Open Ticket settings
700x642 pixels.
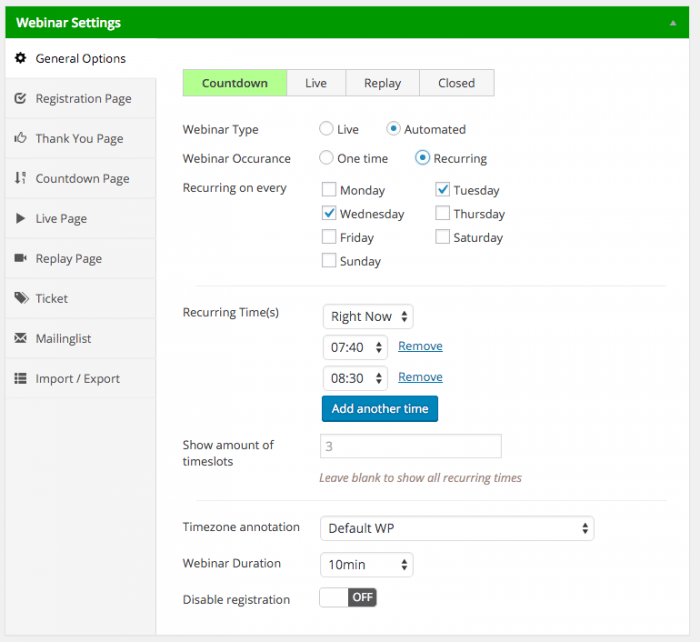81,298
